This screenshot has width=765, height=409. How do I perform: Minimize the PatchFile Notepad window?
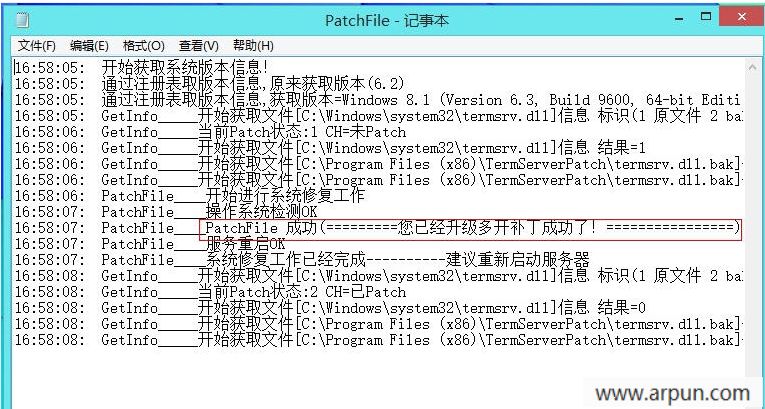679,19
